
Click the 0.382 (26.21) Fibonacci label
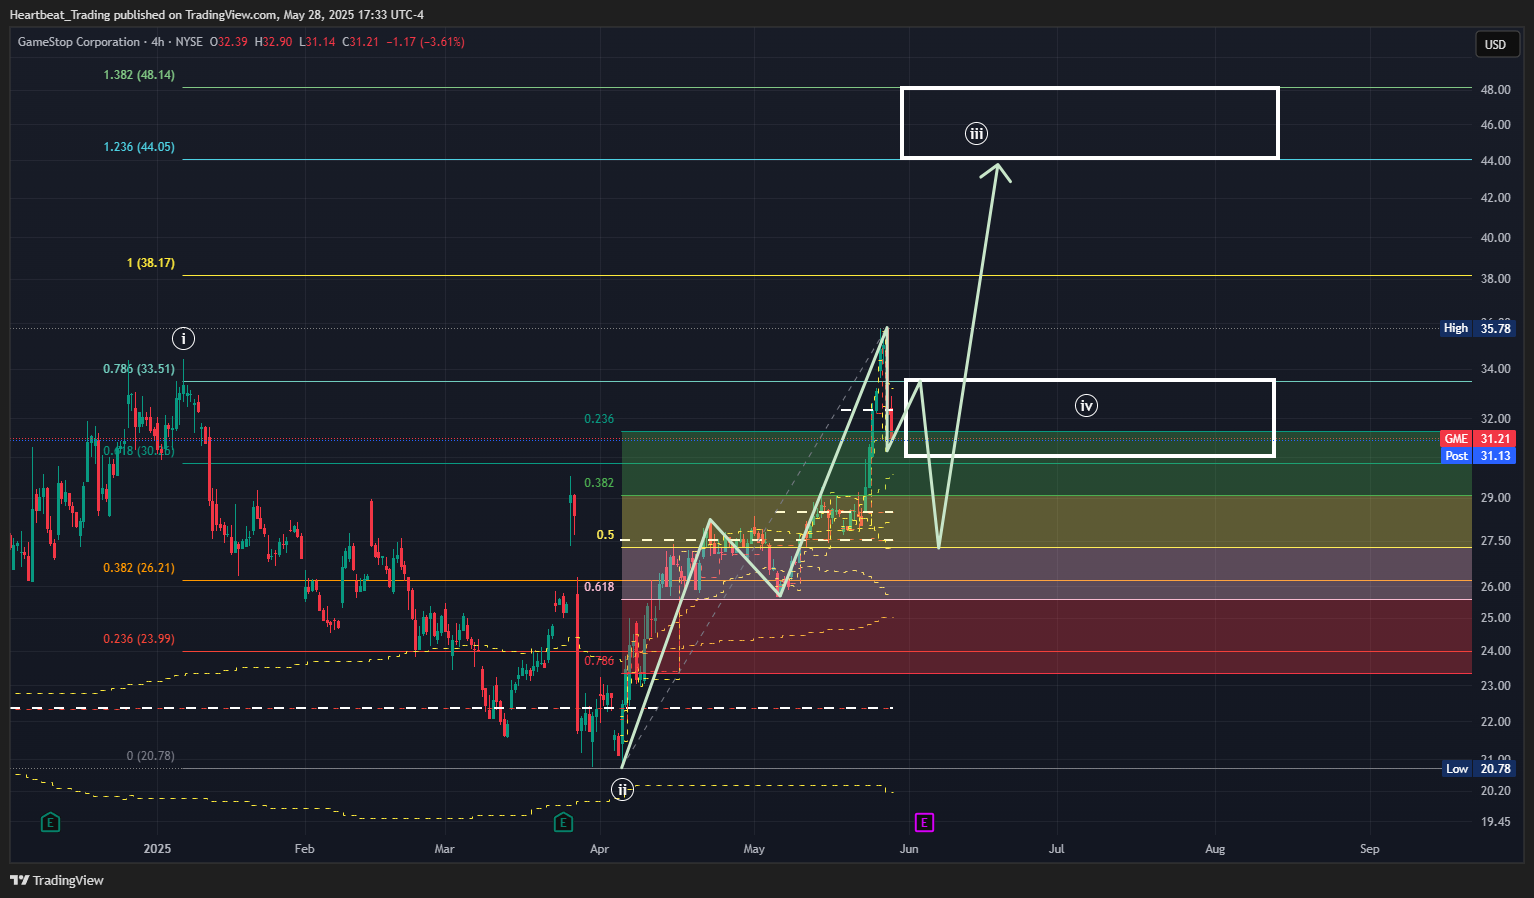[x=139, y=568]
